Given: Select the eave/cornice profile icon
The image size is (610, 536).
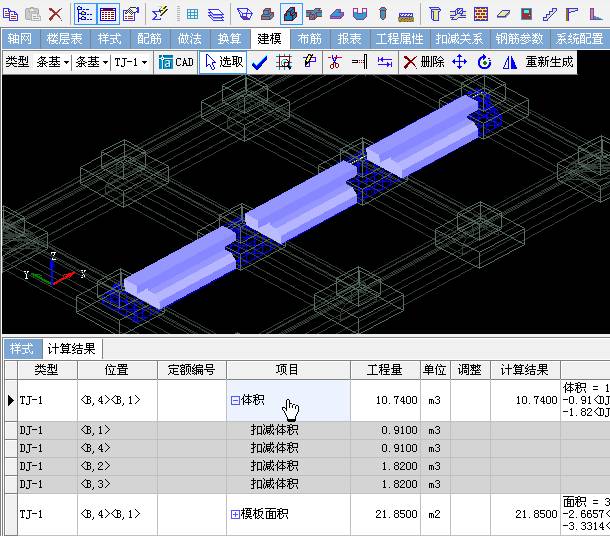Looking at the screenshot, I should (x=572, y=14).
